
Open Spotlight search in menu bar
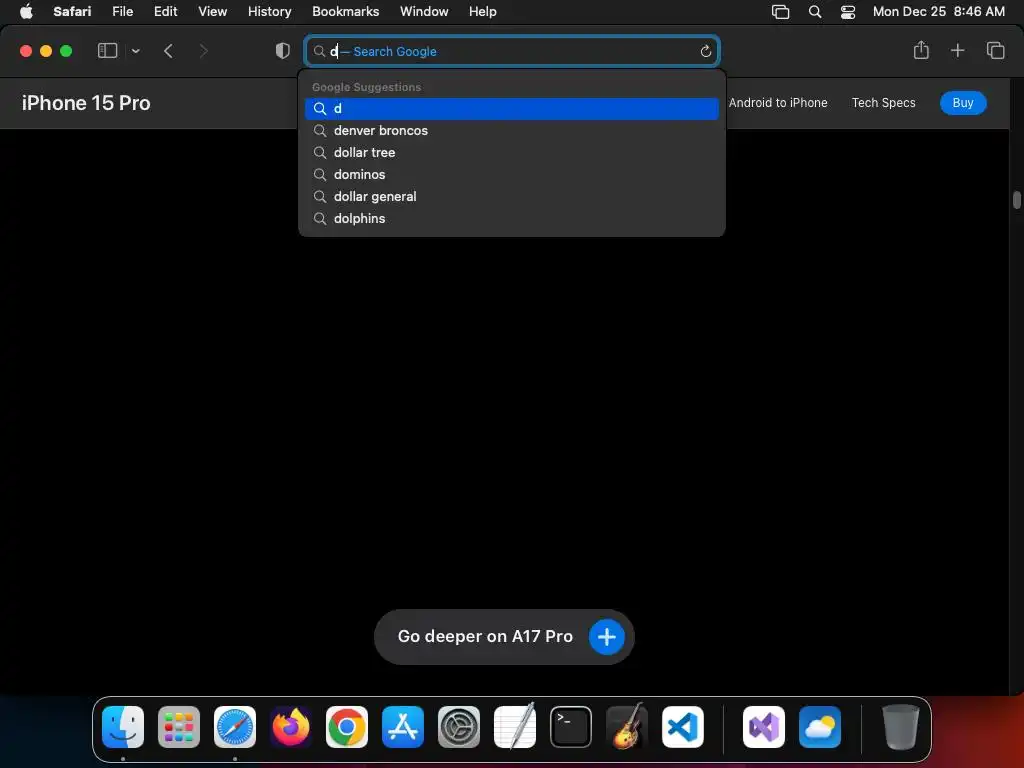click(814, 12)
